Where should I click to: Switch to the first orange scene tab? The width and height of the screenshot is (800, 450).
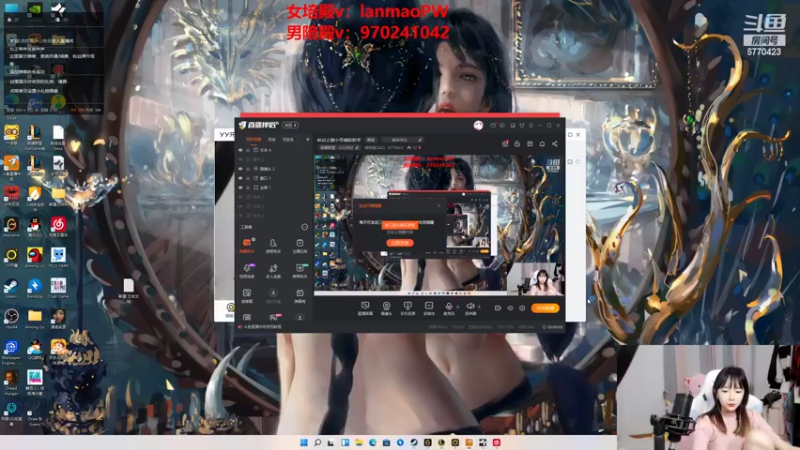[x=254, y=139]
